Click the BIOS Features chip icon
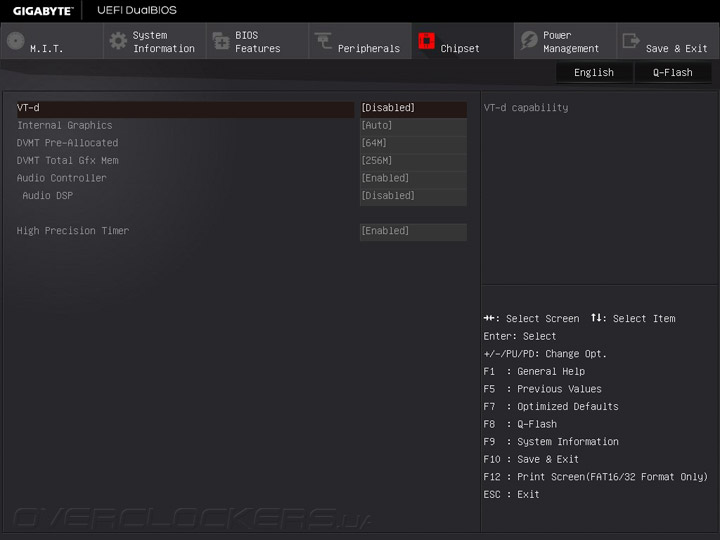This screenshot has width=720, height=540. (221, 41)
